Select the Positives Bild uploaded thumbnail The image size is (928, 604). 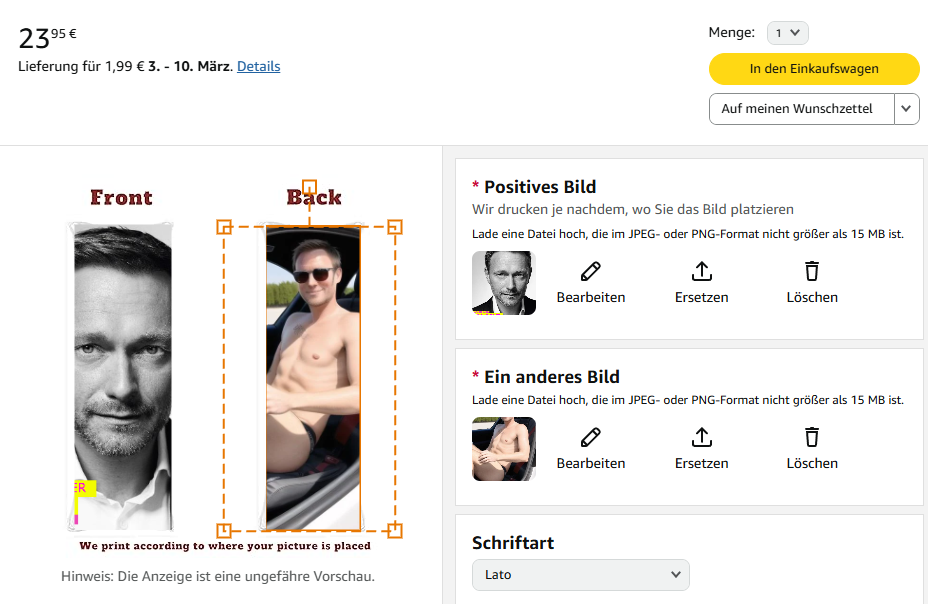[x=504, y=283]
